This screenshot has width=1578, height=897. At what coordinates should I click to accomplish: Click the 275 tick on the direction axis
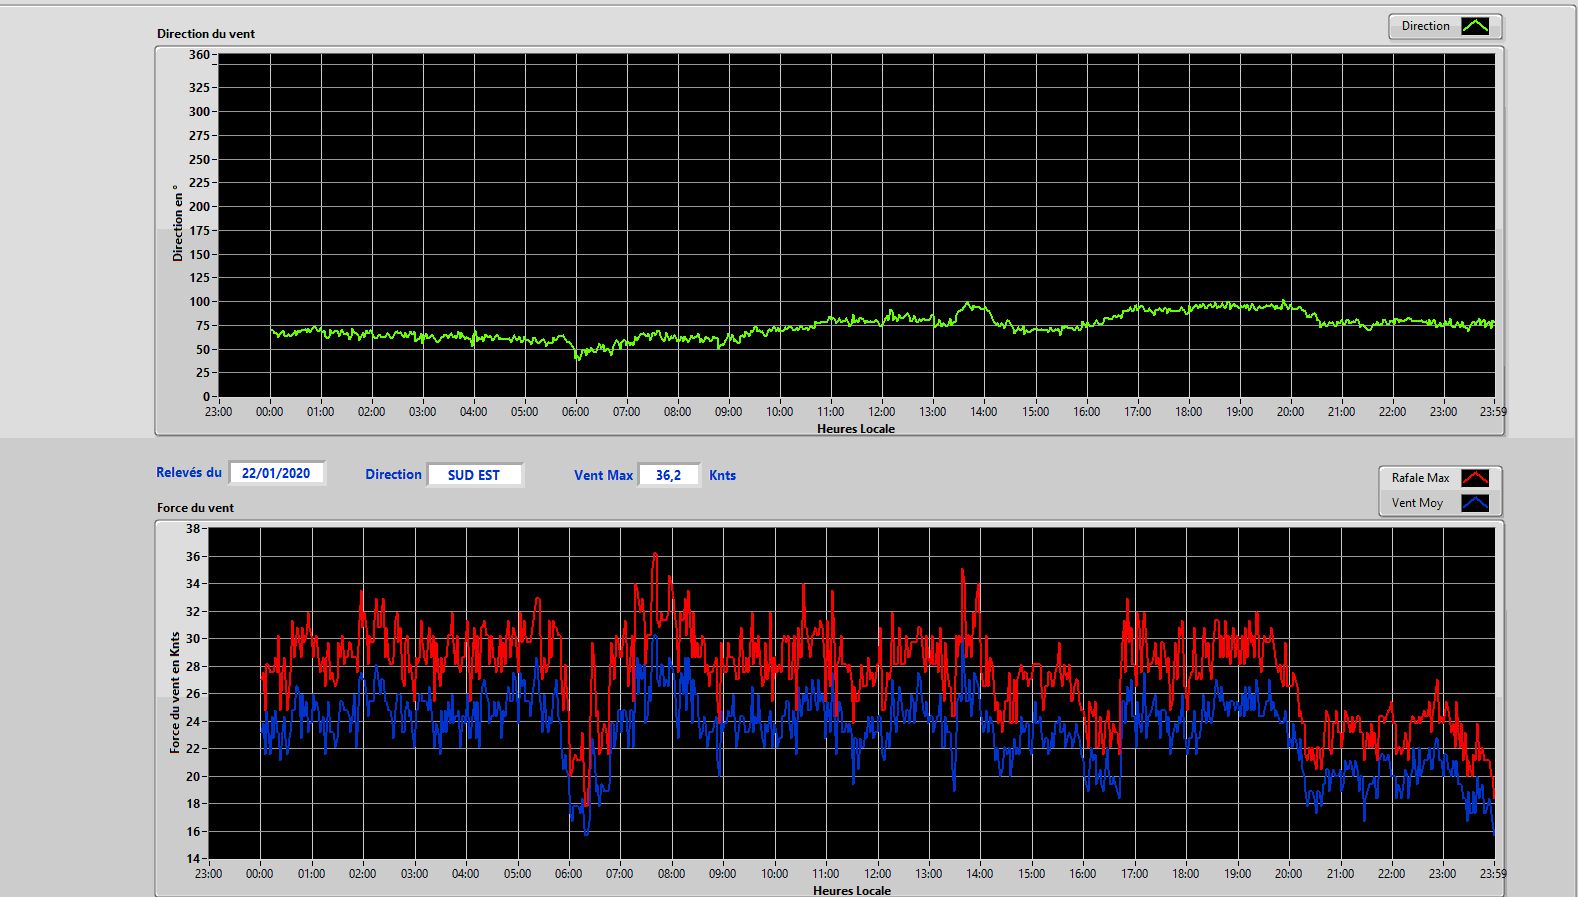point(199,136)
